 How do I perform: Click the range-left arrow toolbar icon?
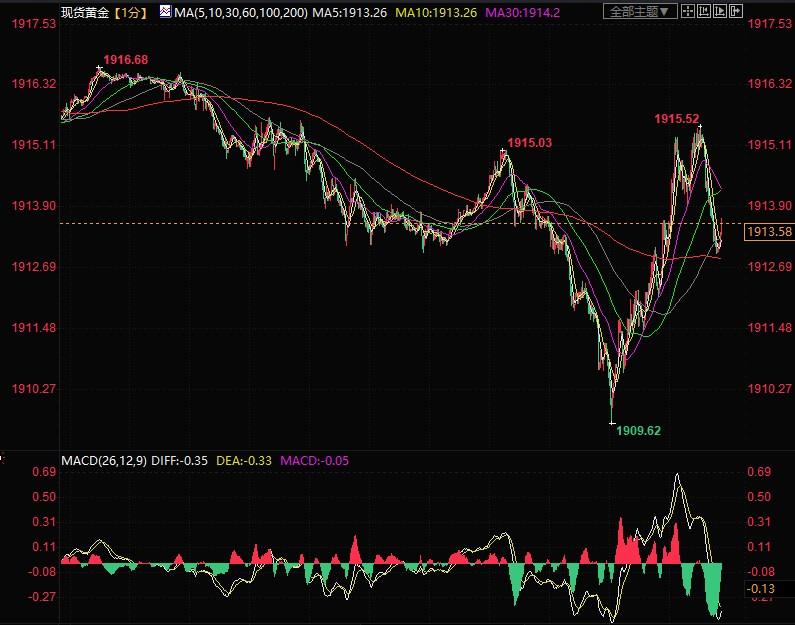click(x=706, y=12)
